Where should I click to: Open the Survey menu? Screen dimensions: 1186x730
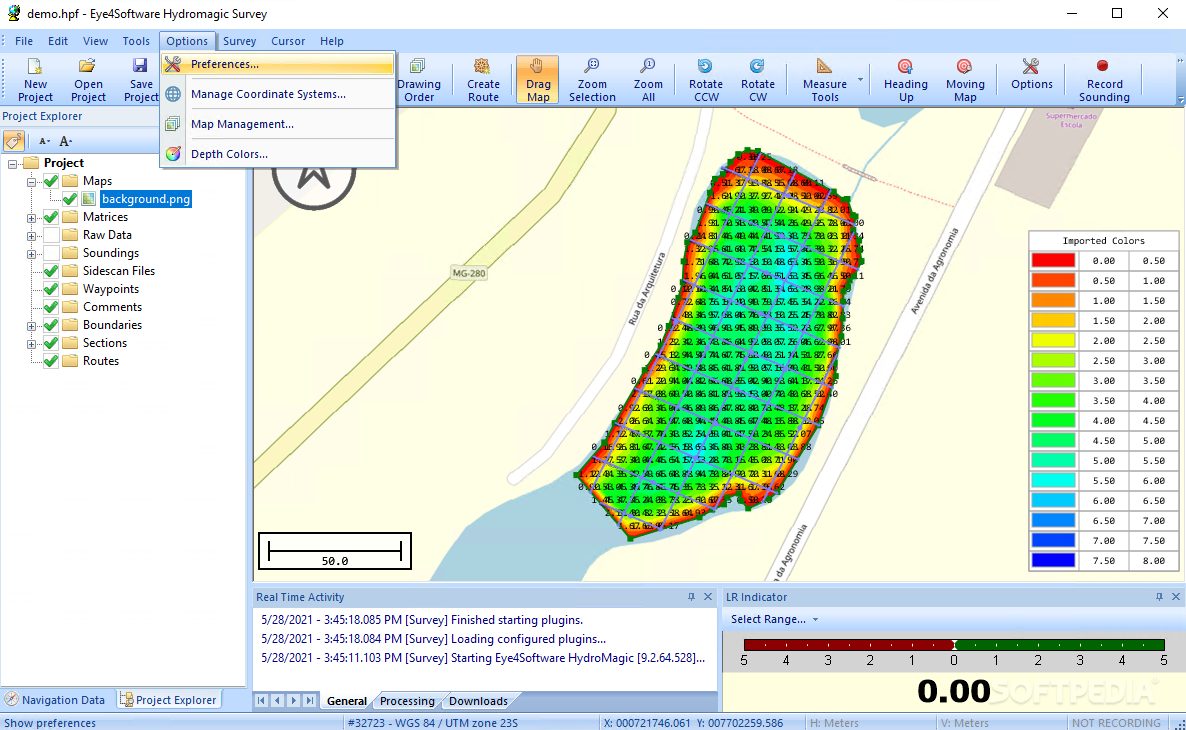tap(239, 41)
